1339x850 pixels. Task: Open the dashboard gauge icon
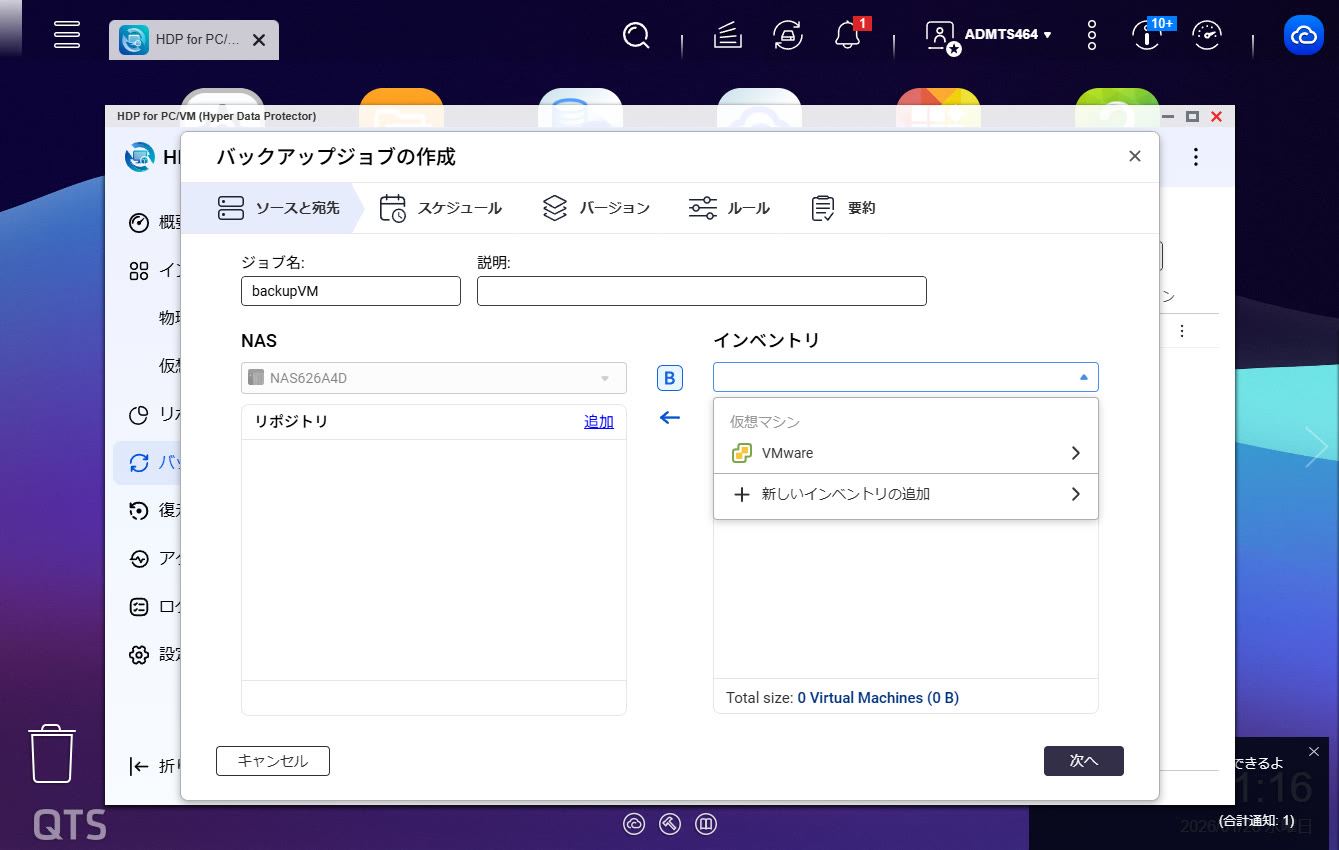(1207, 36)
